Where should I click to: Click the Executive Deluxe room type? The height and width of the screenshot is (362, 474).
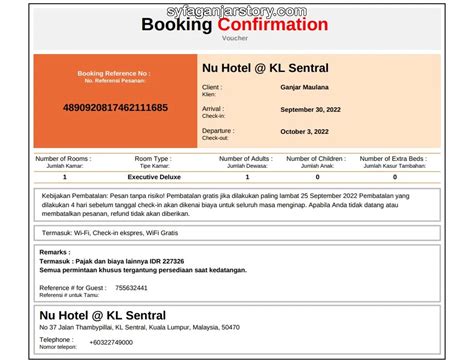154,177
